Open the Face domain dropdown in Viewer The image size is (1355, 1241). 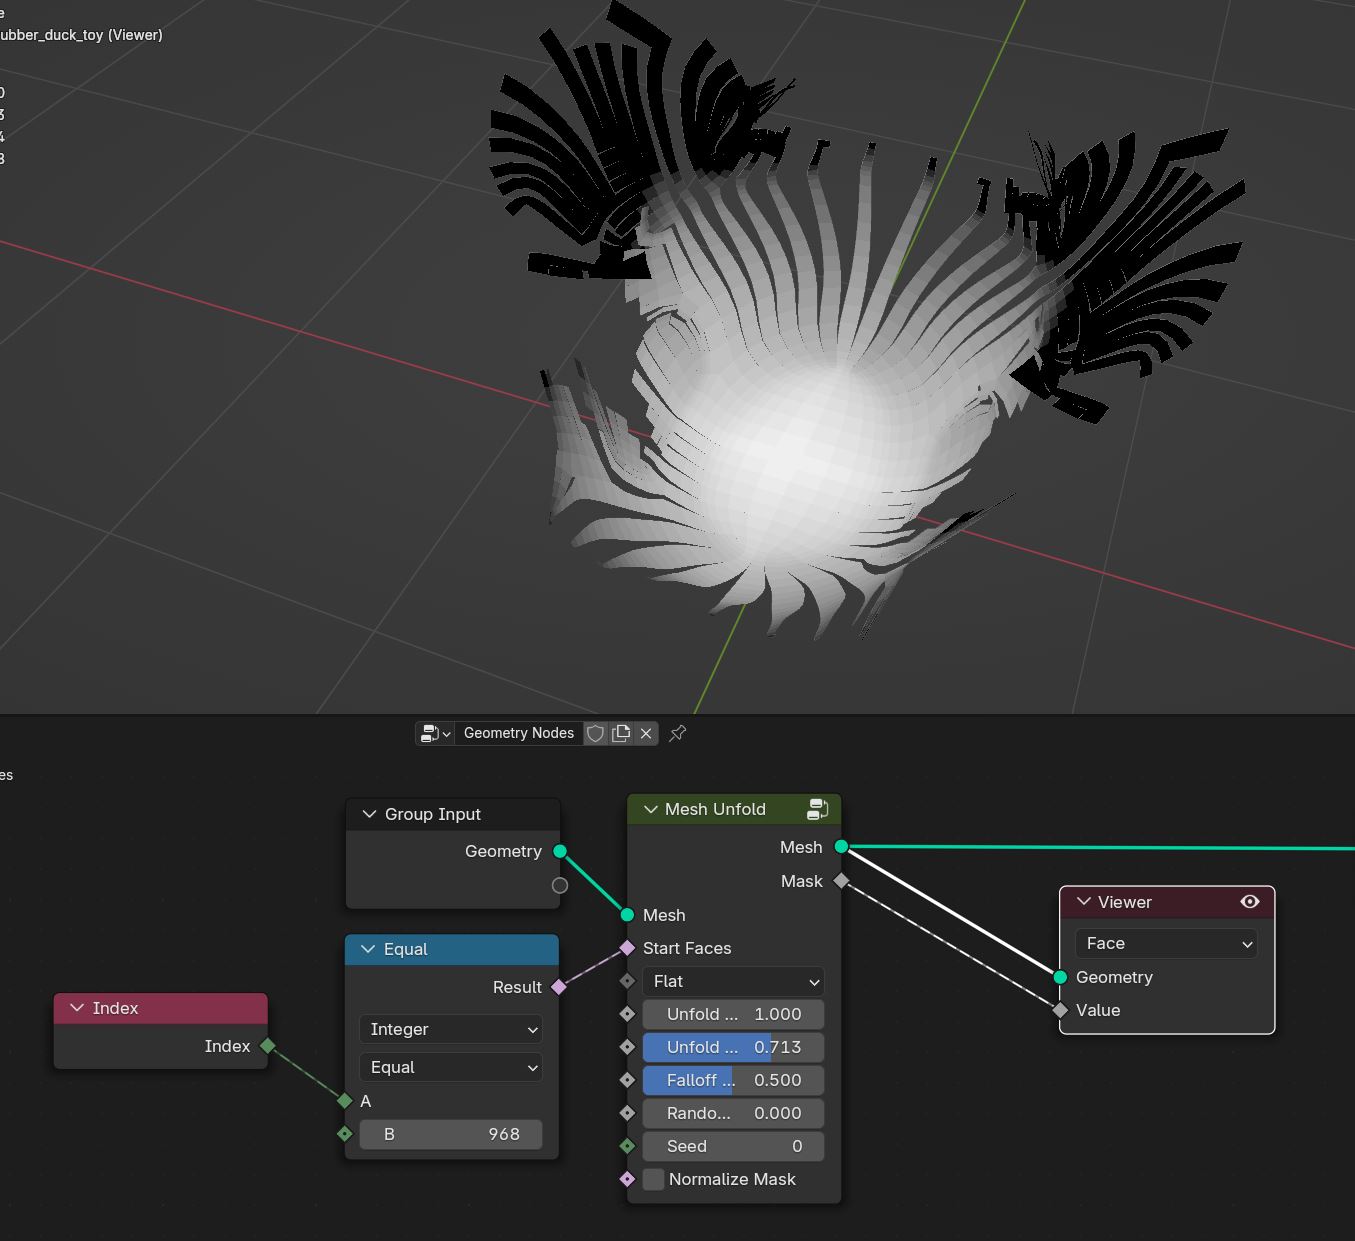pos(1166,943)
